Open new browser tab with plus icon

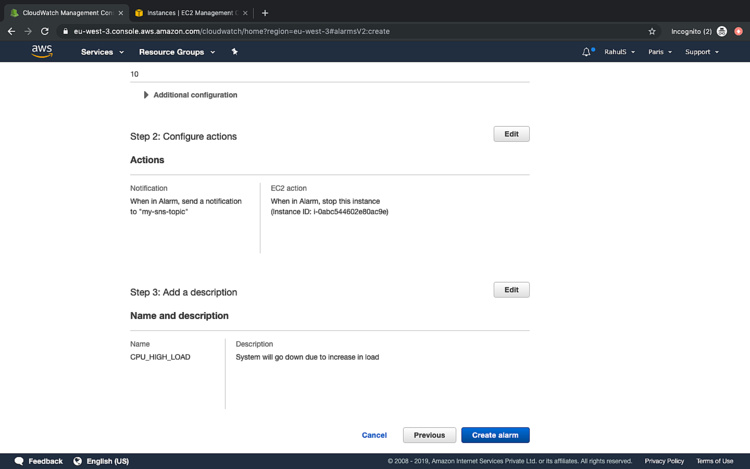[x=265, y=13]
